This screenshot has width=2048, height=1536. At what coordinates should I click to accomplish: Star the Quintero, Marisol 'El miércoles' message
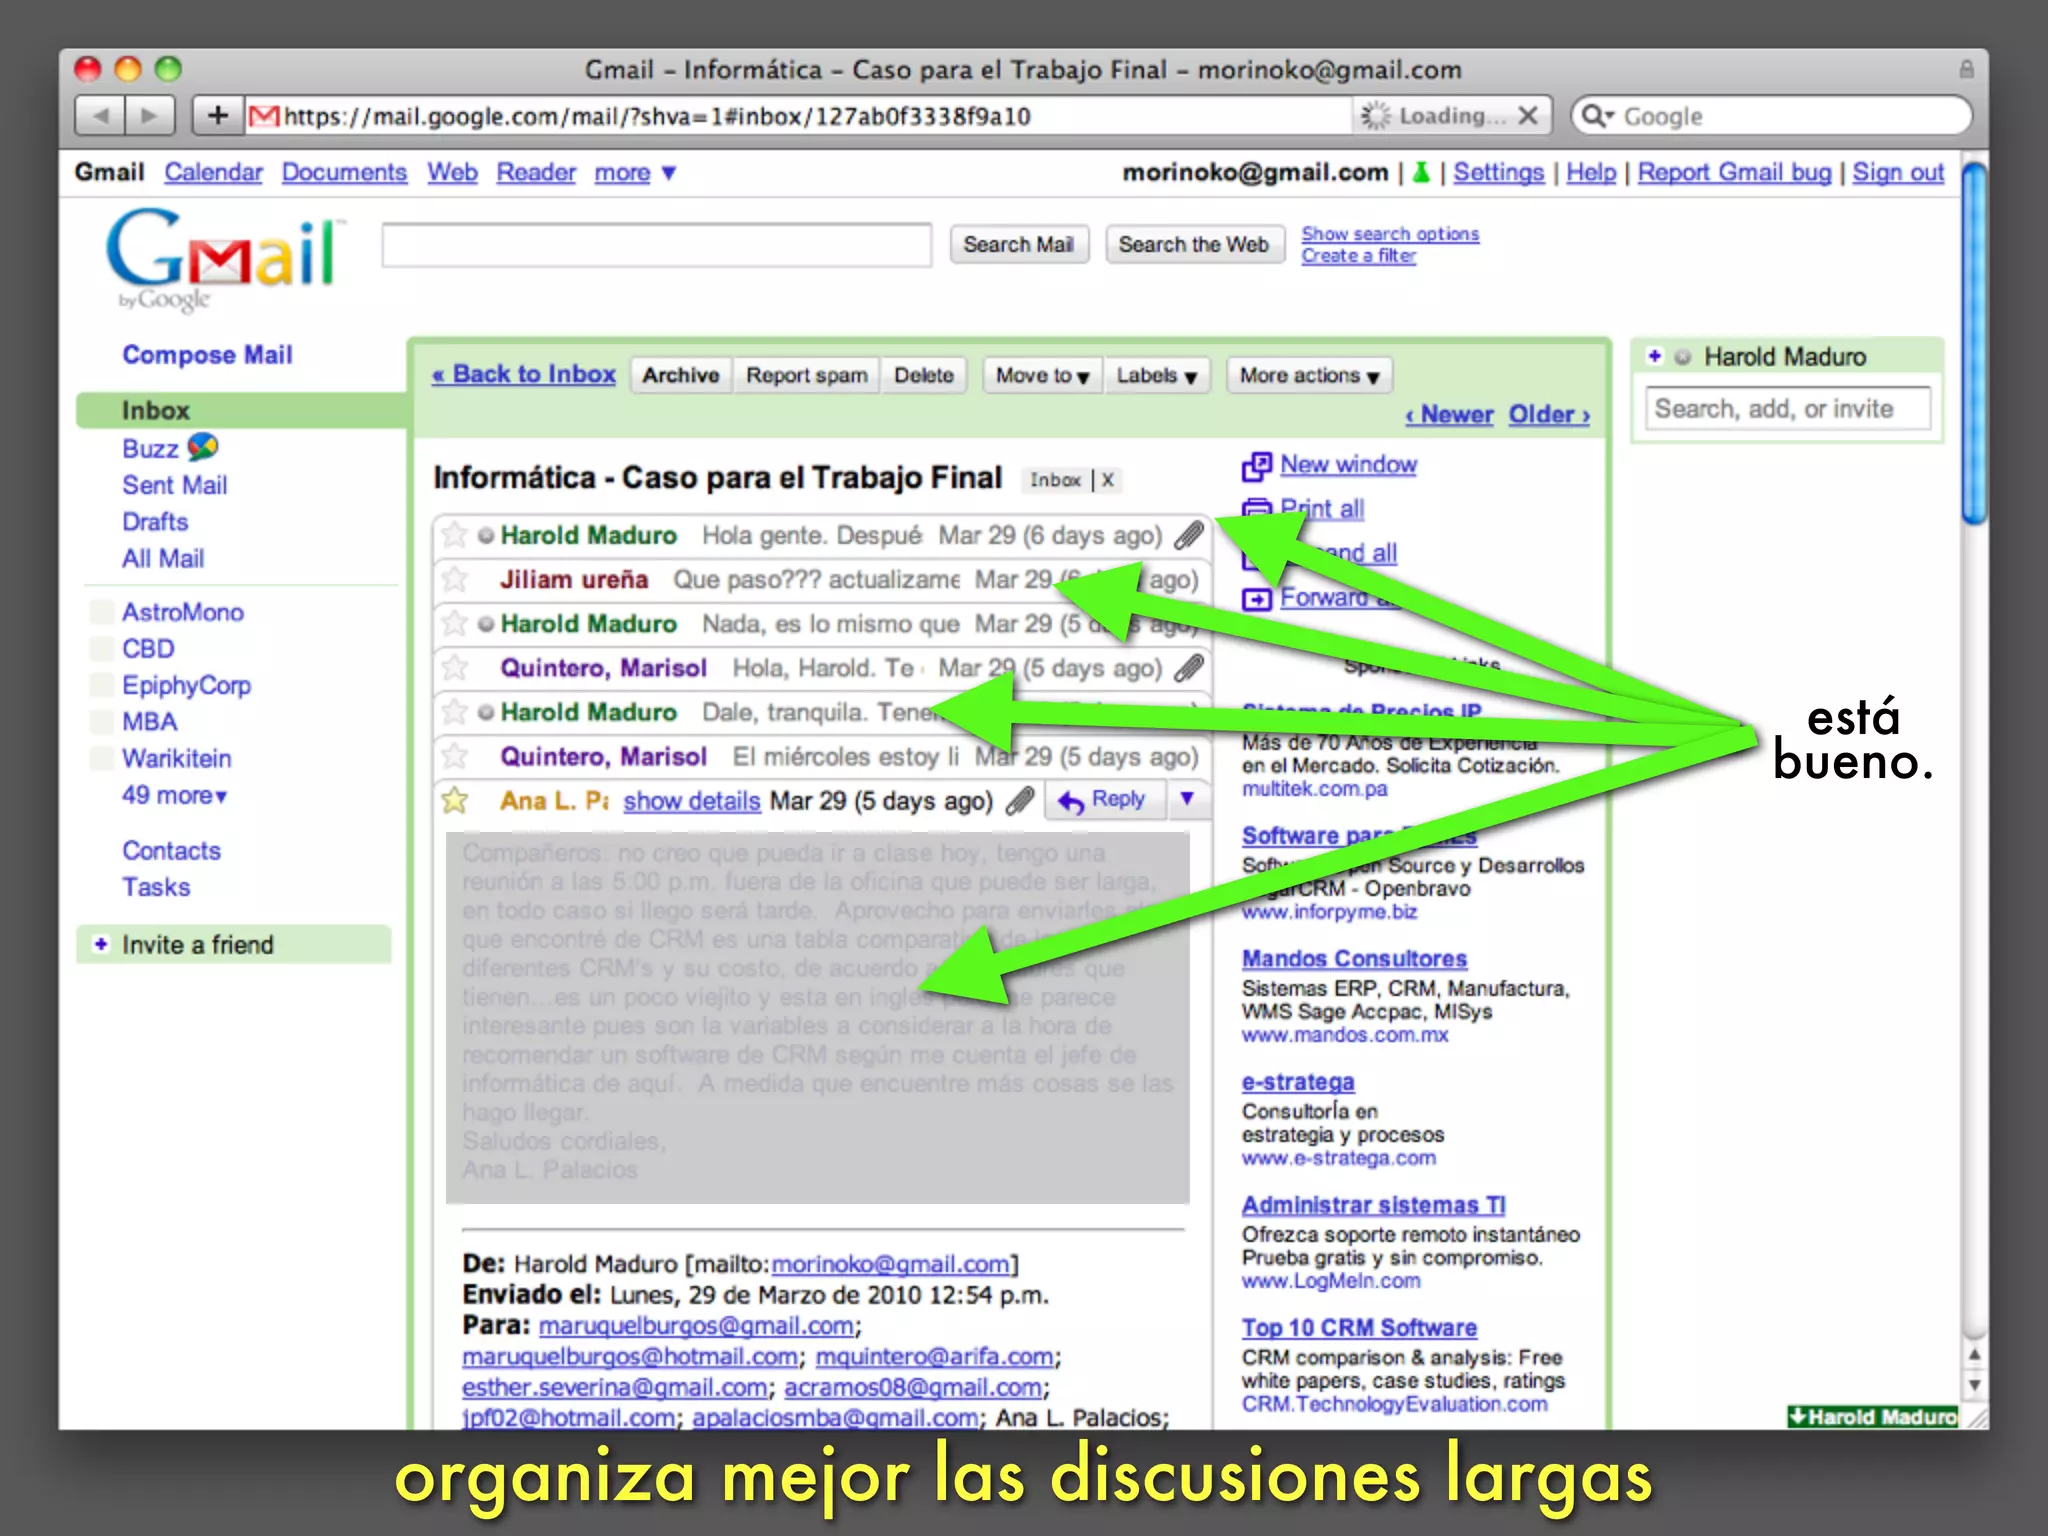pos(455,756)
